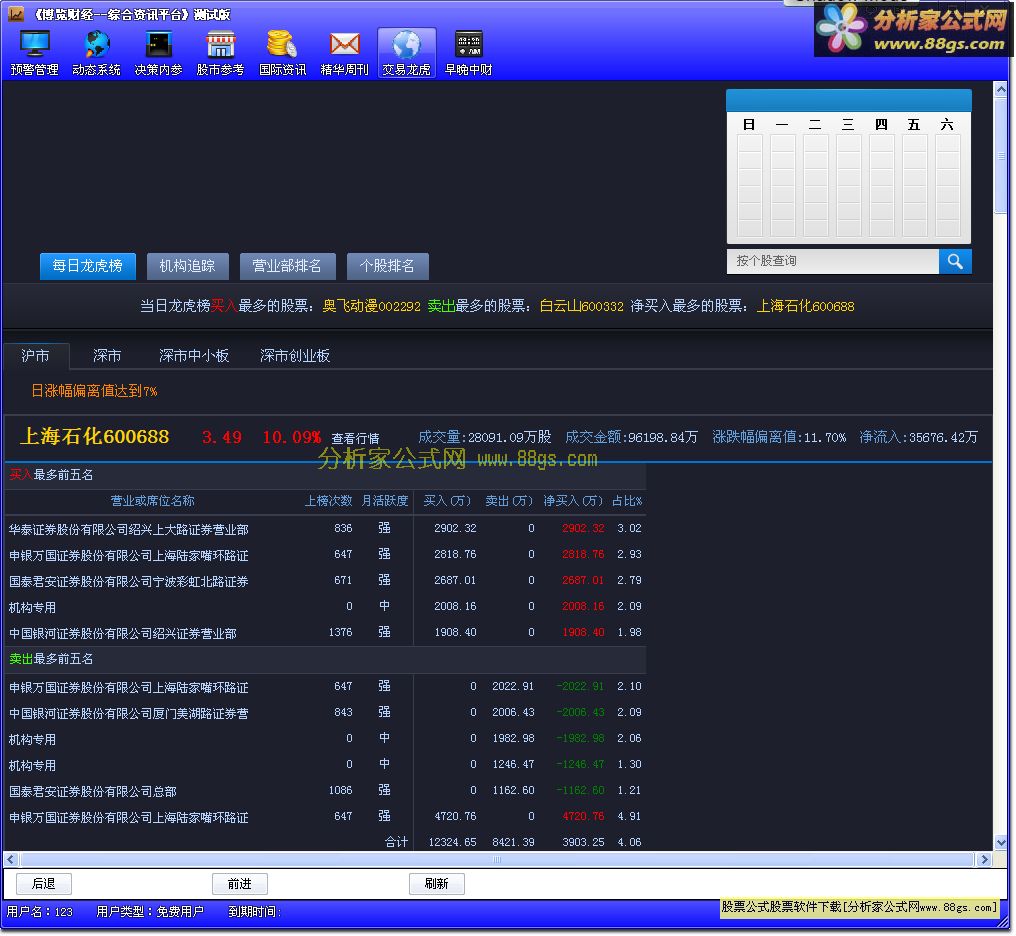
Task: Click calendar 六 weekday header
Action: (x=947, y=124)
